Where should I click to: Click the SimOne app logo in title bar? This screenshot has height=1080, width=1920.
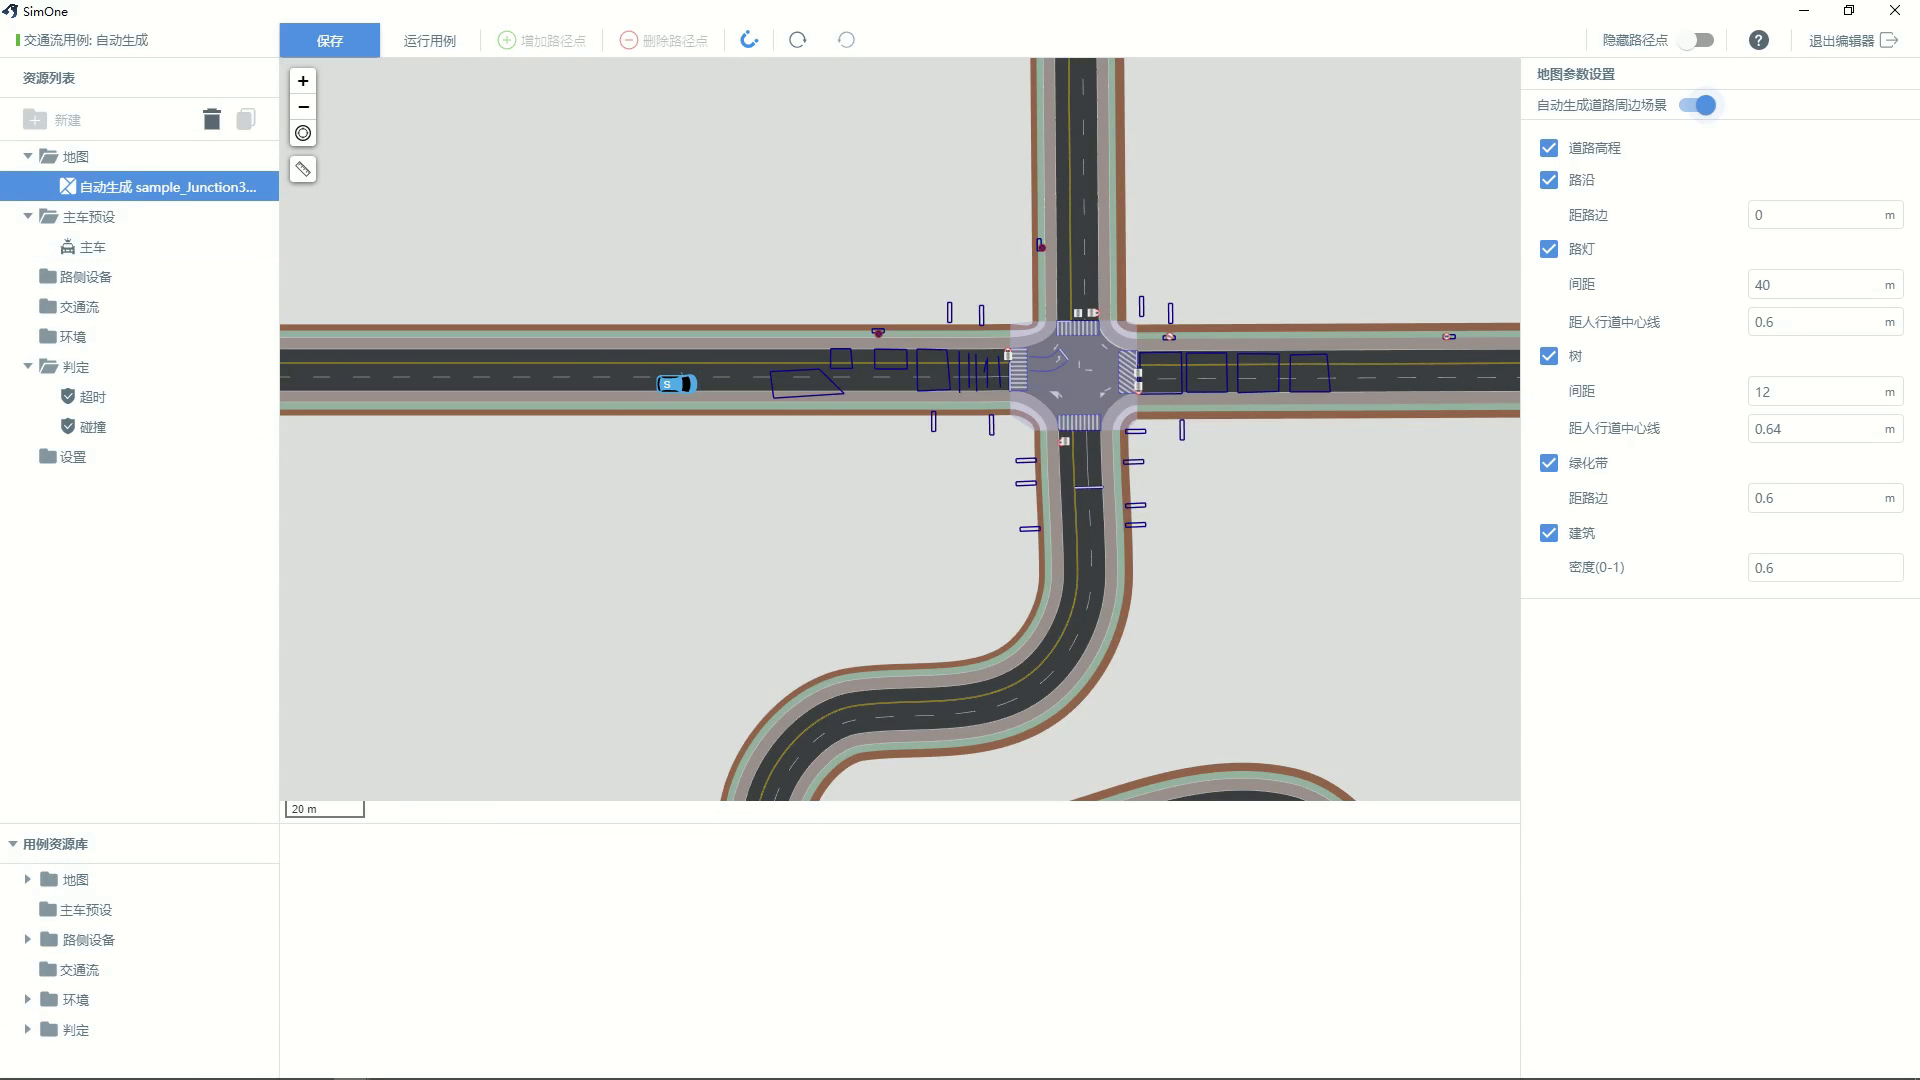[10, 11]
